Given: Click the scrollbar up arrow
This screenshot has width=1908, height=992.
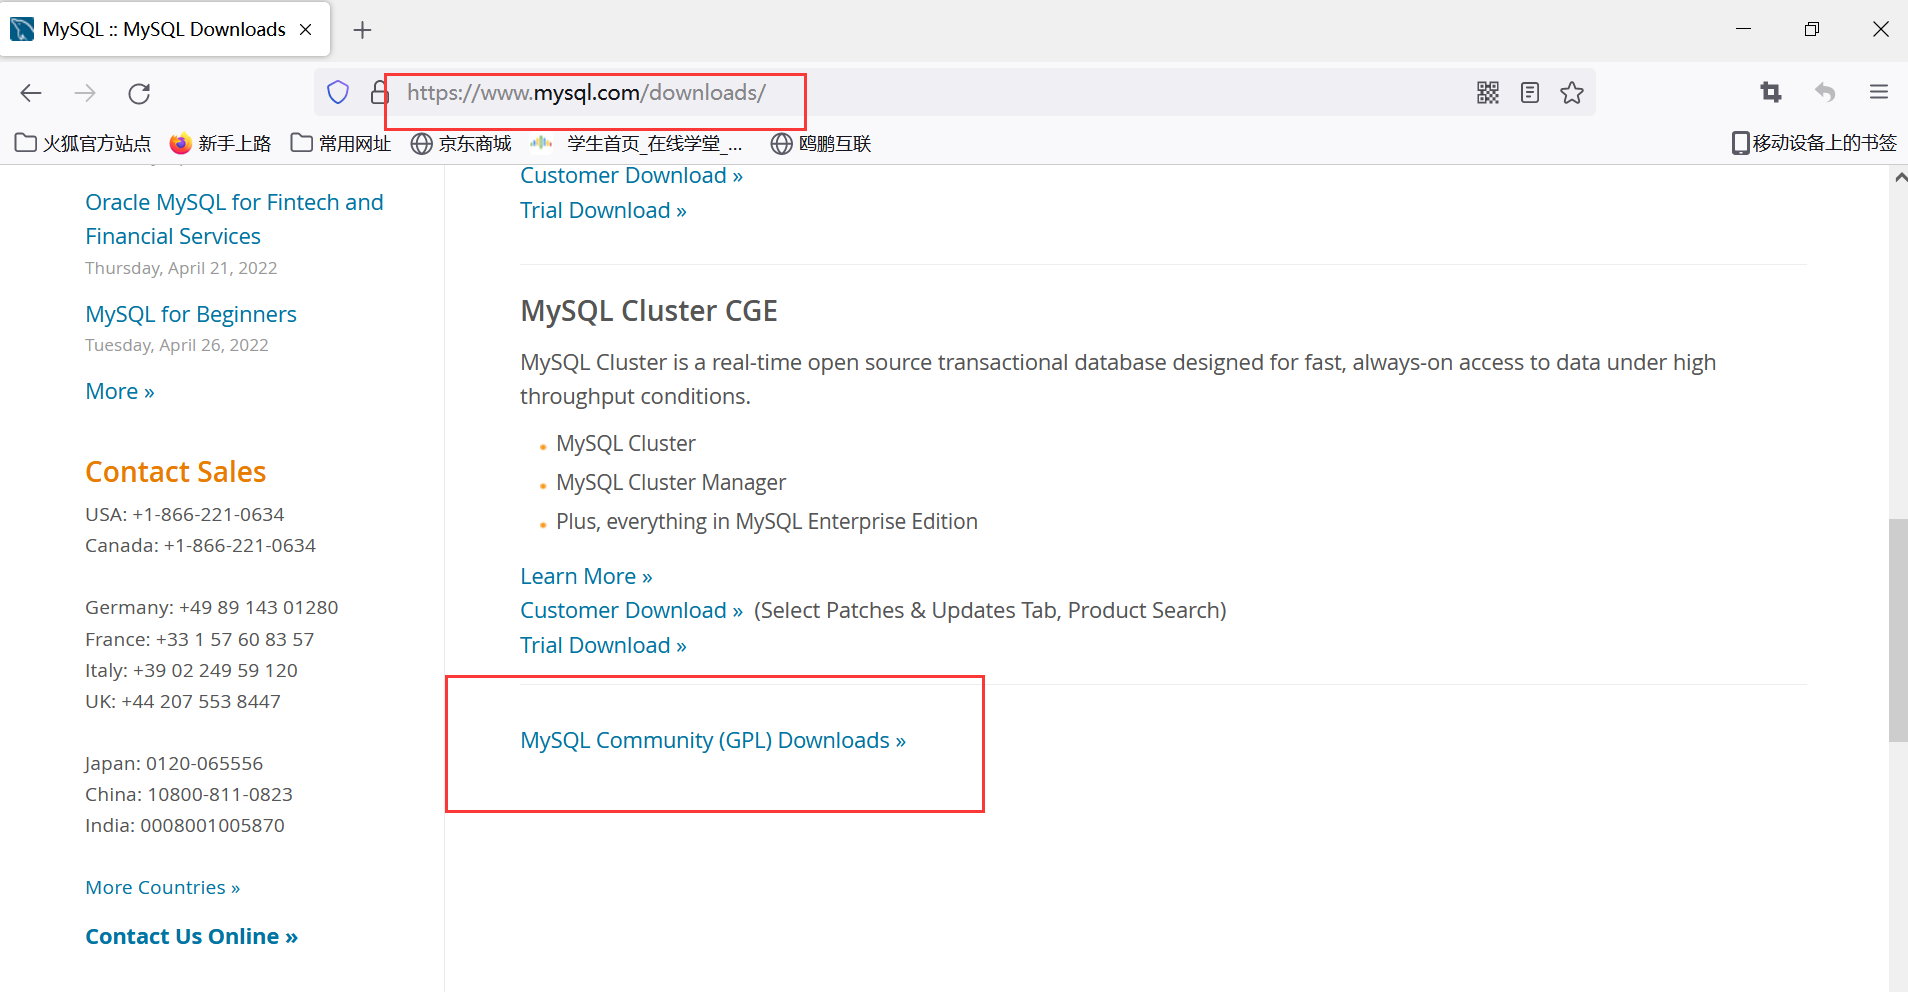Looking at the screenshot, I should [1899, 177].
